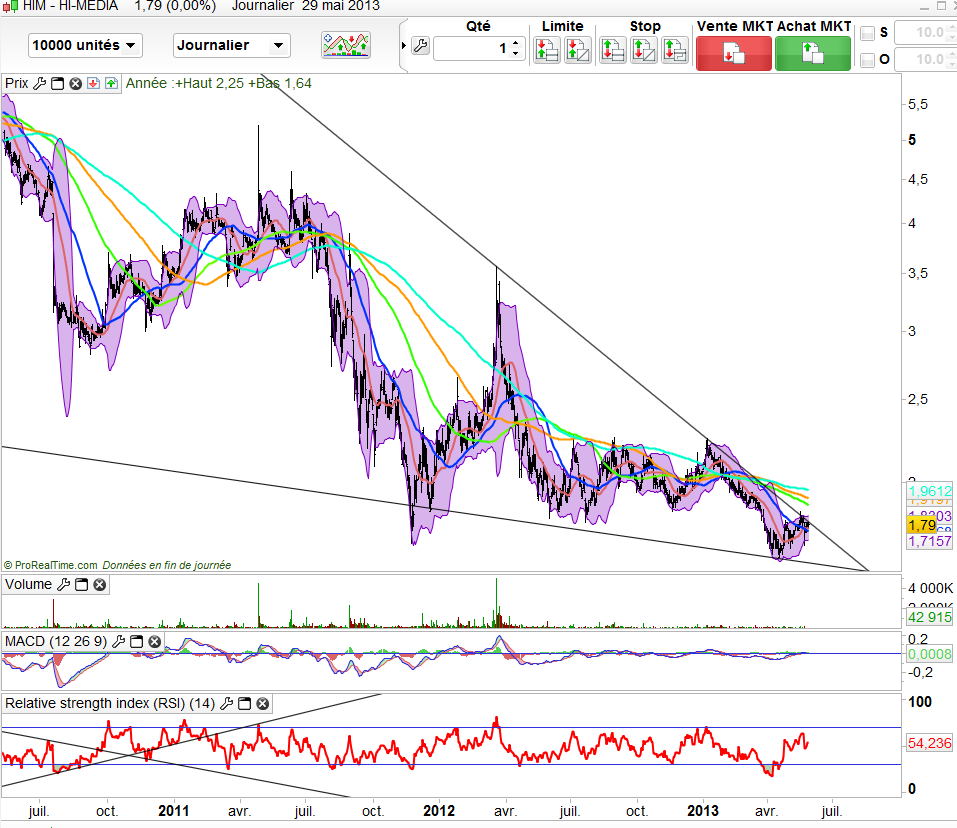Expand the order toolbar small arrow
957x828 pixels.
click(x=403, y=47)
